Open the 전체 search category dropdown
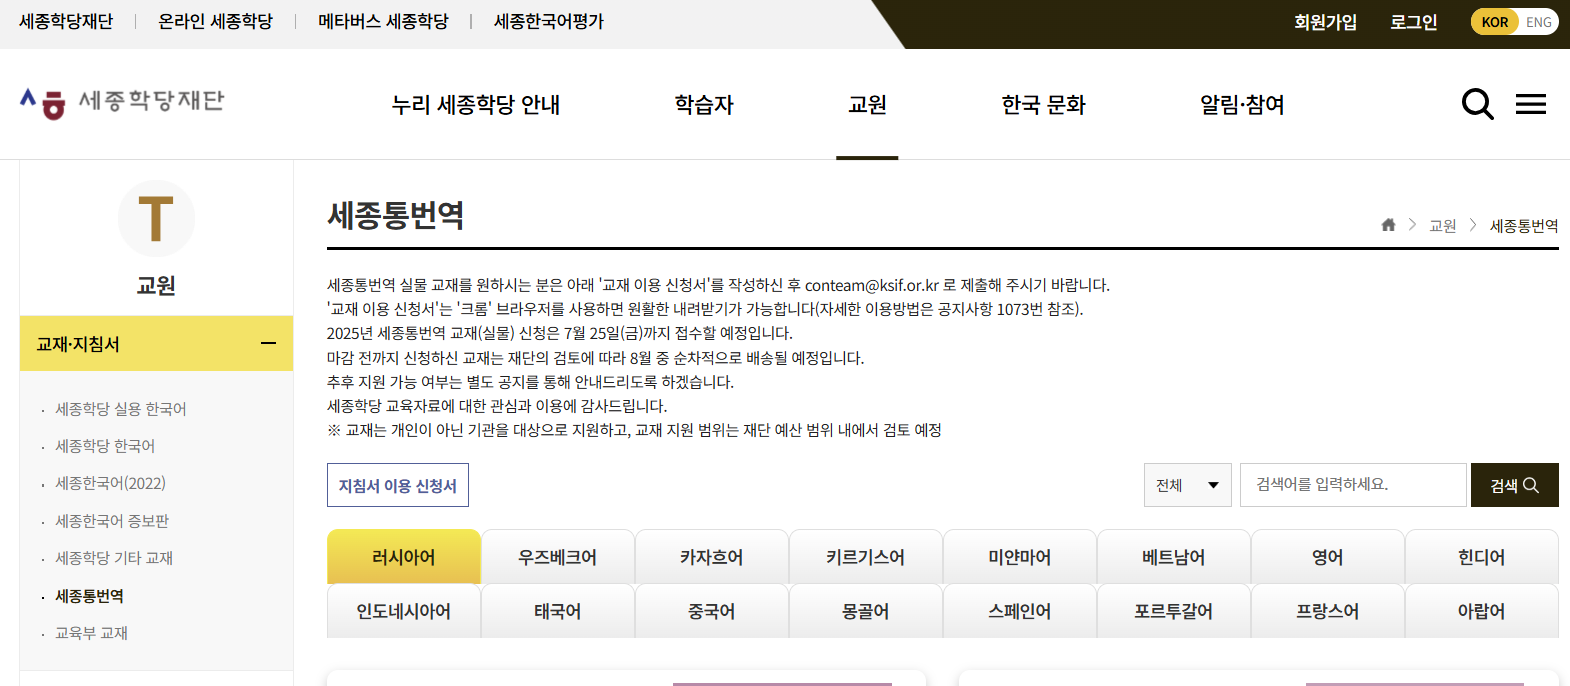The image size is (1570, 686). [1187, 485]
